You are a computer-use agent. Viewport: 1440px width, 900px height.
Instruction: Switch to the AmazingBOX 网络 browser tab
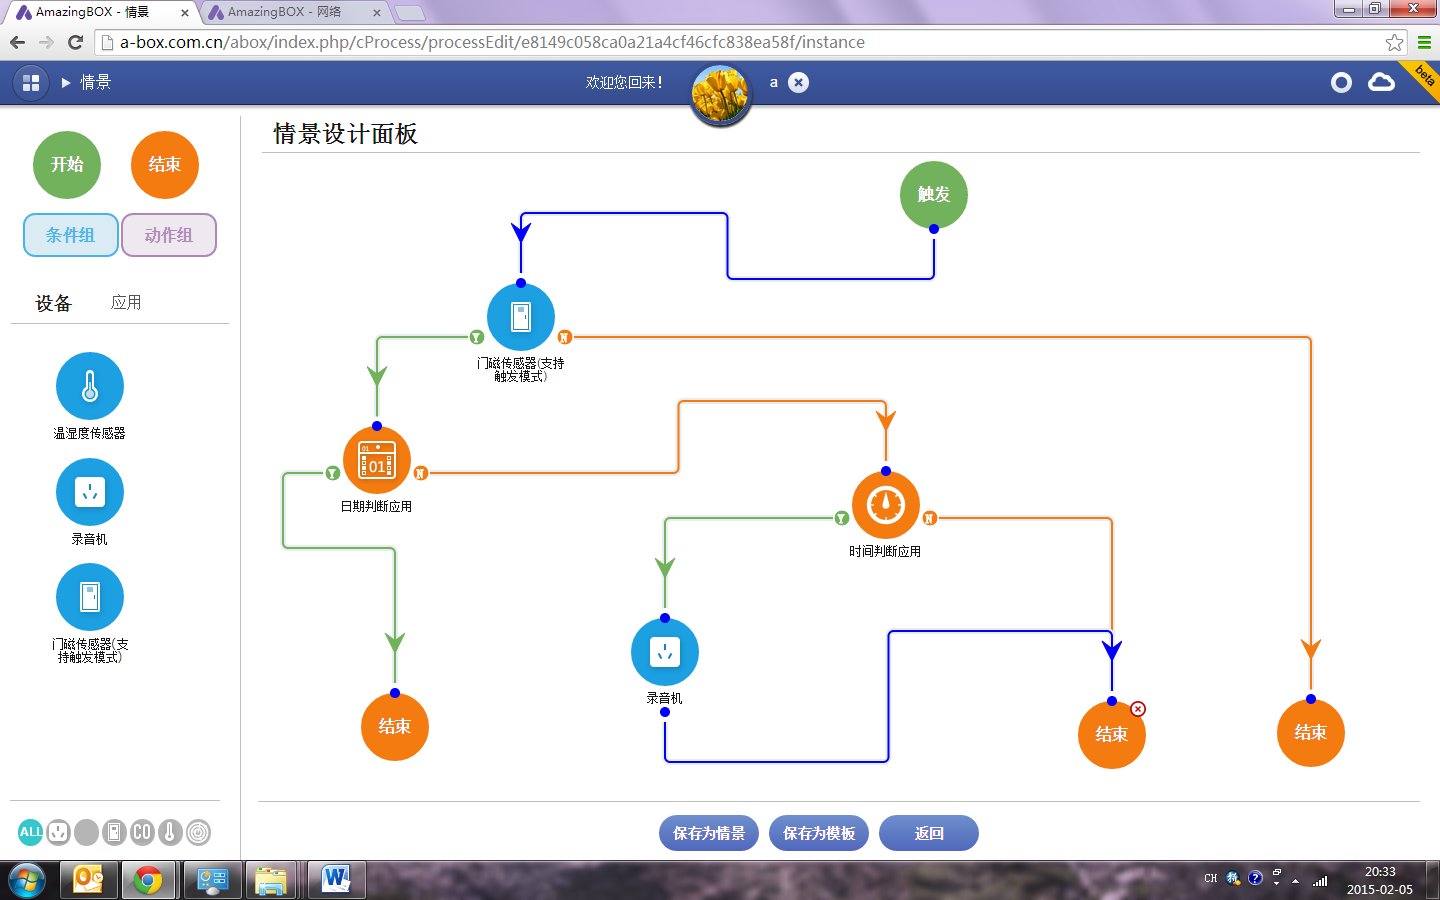pos(290,12)
